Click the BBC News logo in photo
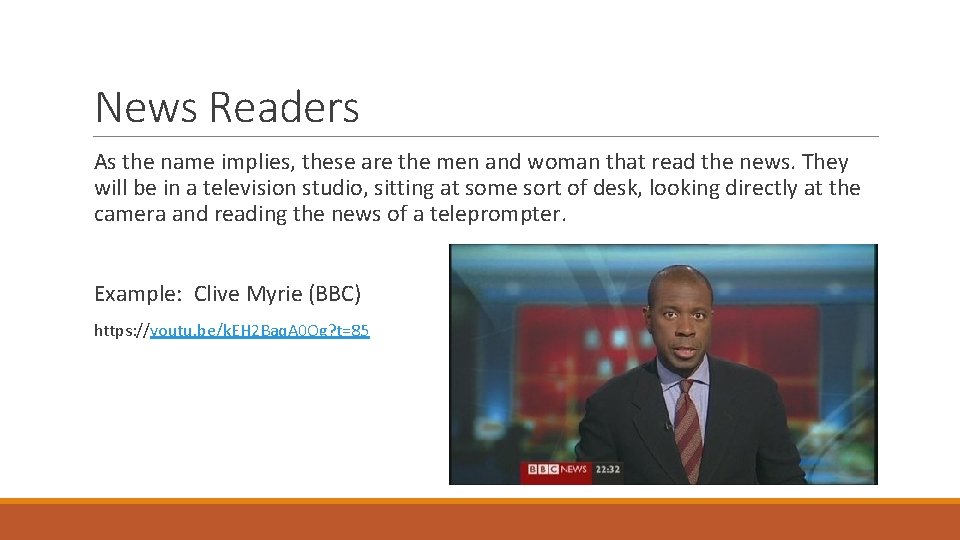The image size is (960, 540). point(557,469)
